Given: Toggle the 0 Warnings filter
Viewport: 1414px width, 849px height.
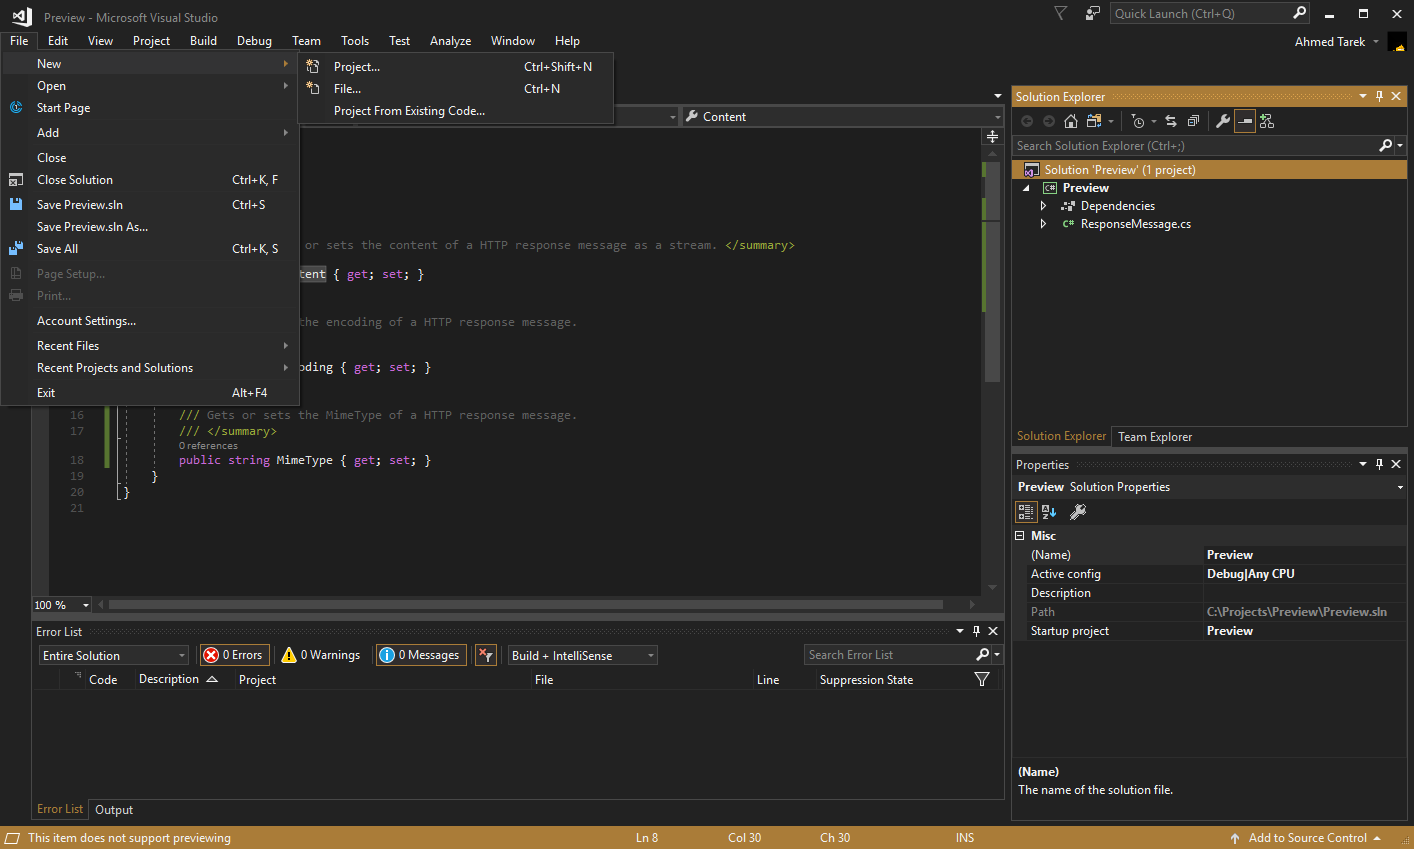Looking at the screenshot, I should [x=321, y=655].
